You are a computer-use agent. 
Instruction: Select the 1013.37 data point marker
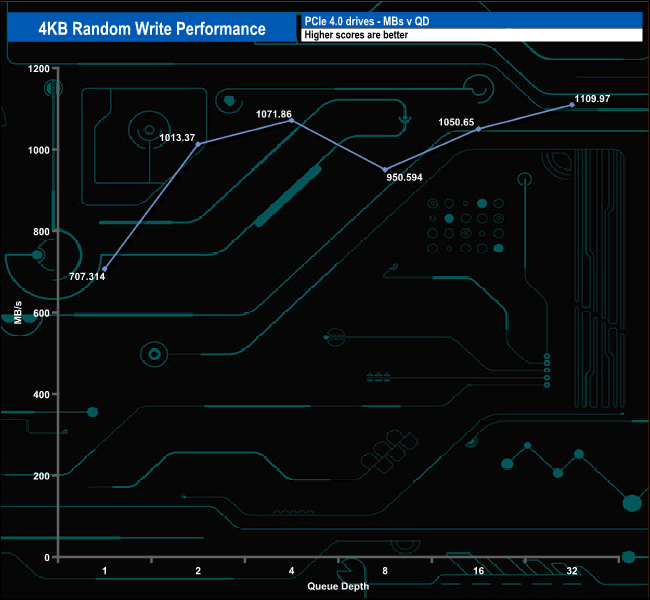pyautogui.click(x=198, y=144)
